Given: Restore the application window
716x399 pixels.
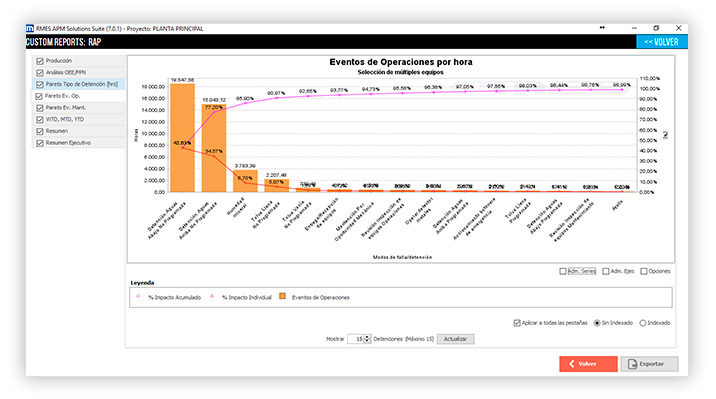Looking at the screenshot, I should point(656,28).
